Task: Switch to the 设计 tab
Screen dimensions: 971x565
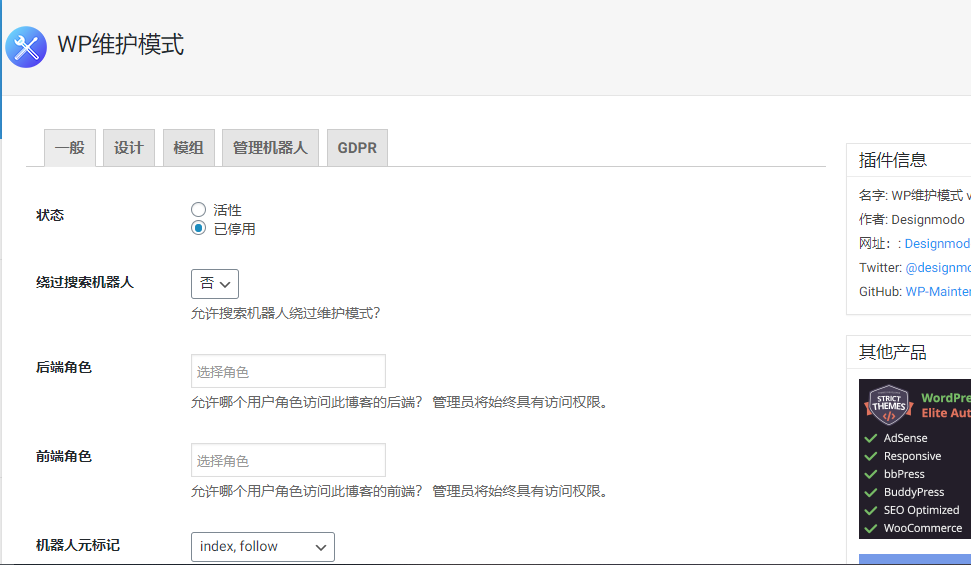Action: (x=129, y=147)
